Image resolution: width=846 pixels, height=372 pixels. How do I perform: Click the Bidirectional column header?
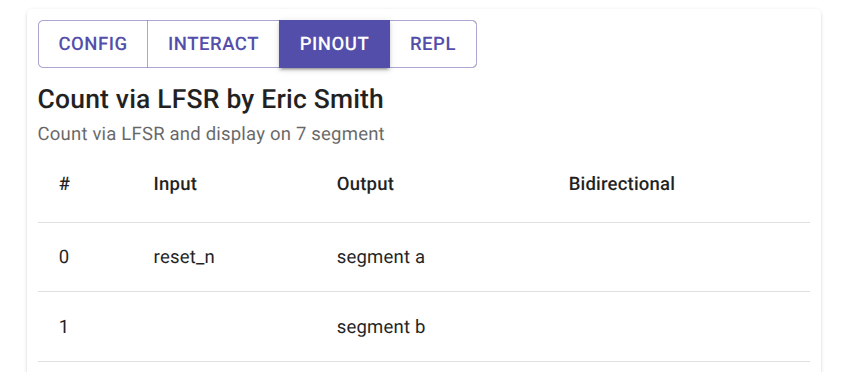(622, 184)
